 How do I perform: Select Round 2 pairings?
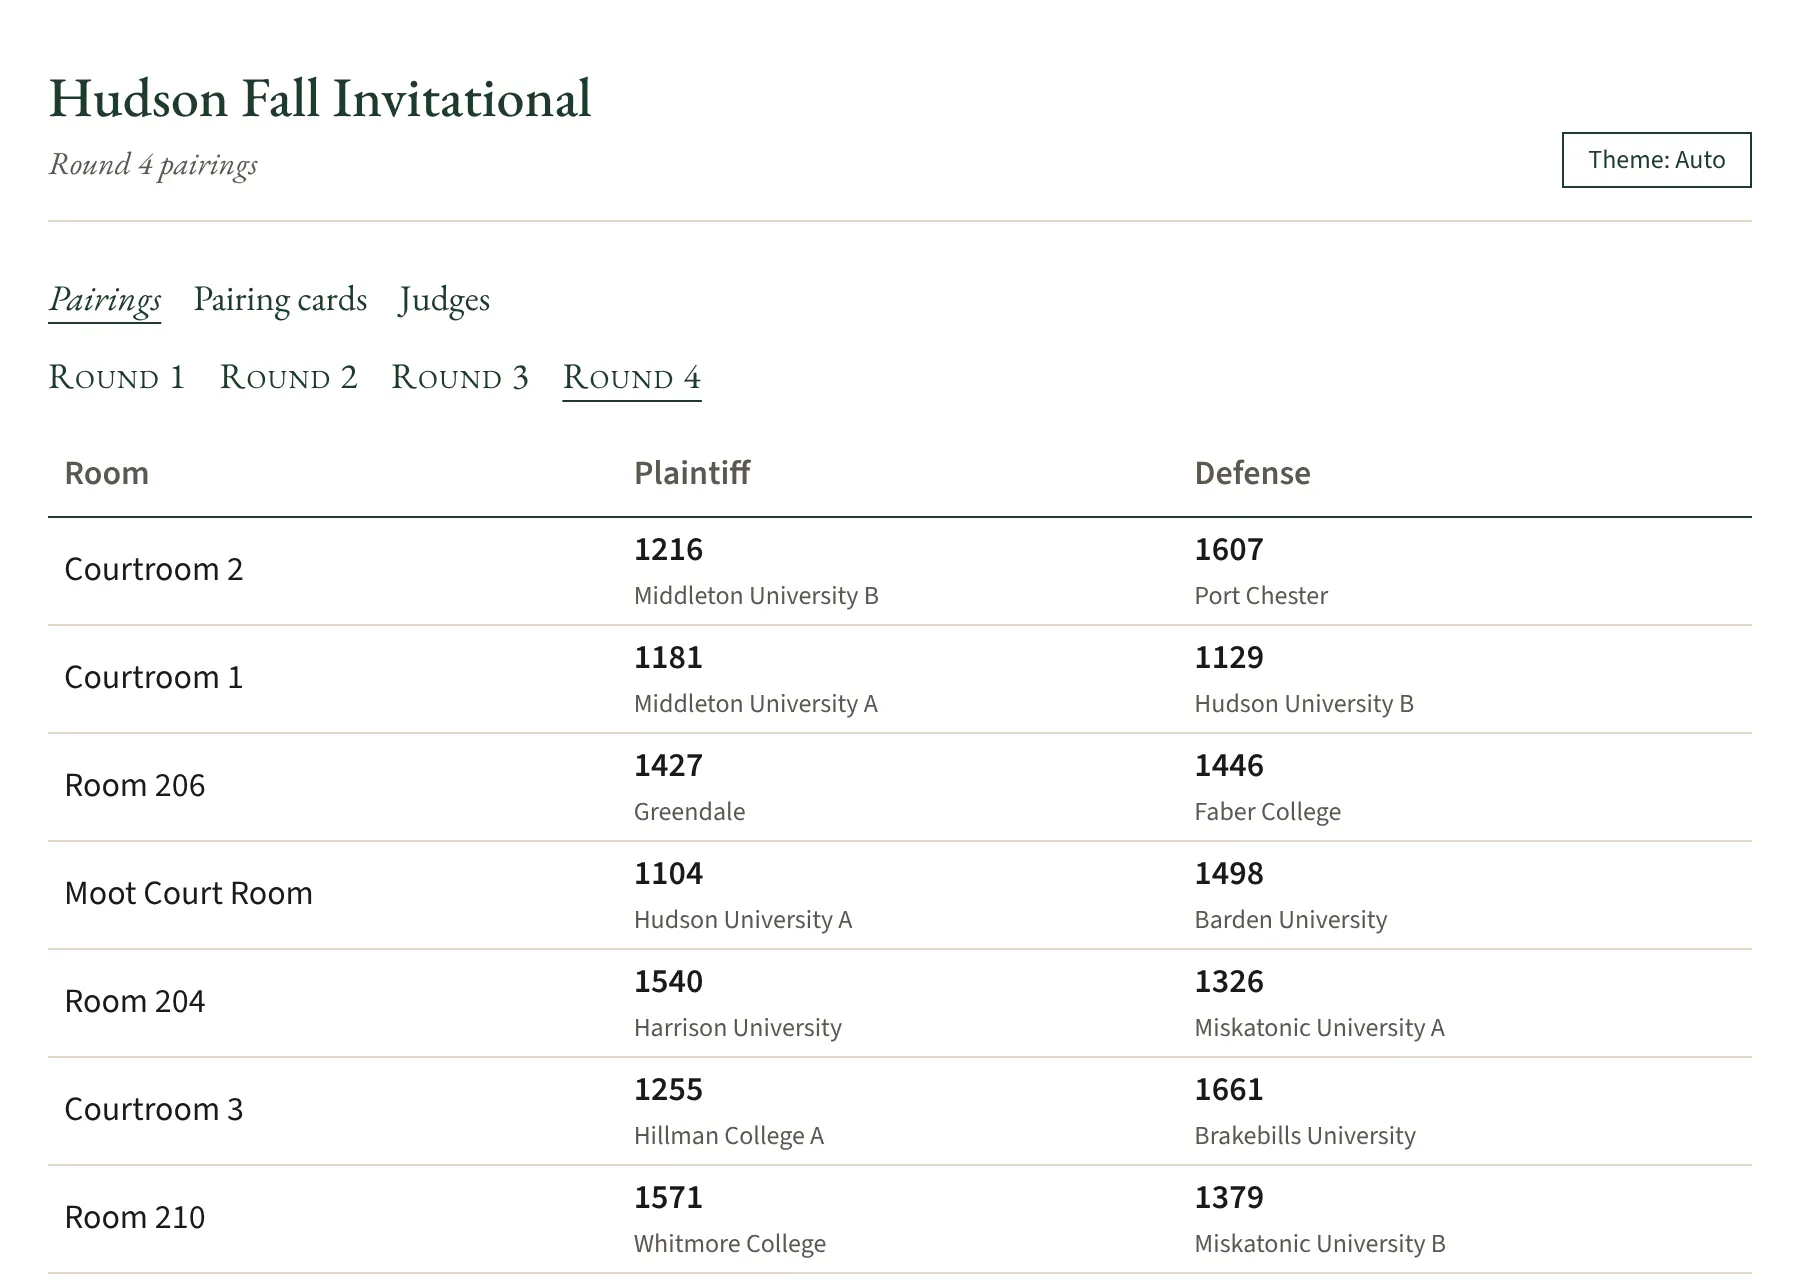click(x=289, y=377)
